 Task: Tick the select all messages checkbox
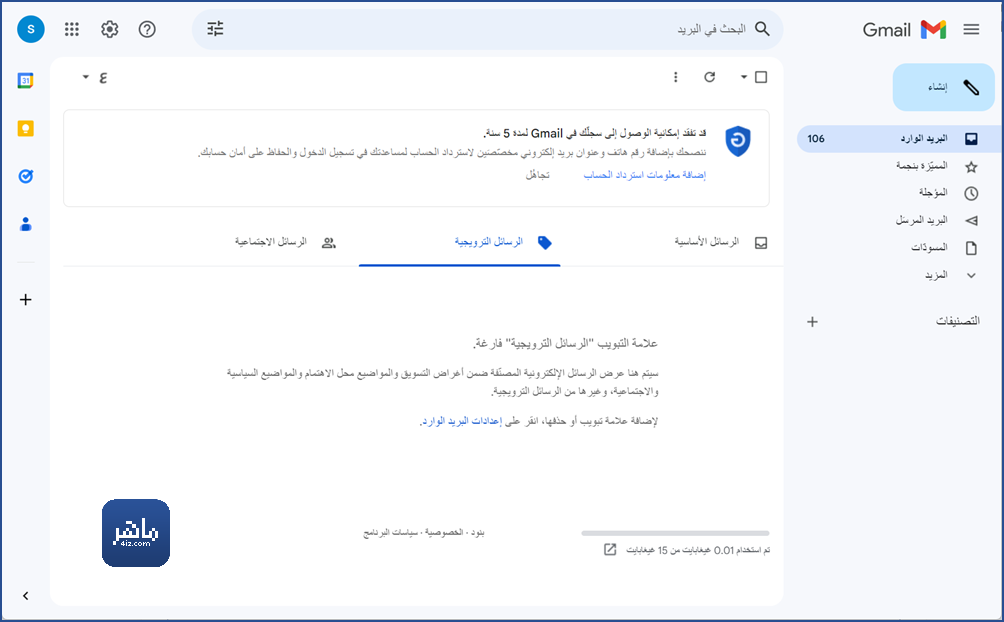tap(761, 77)
